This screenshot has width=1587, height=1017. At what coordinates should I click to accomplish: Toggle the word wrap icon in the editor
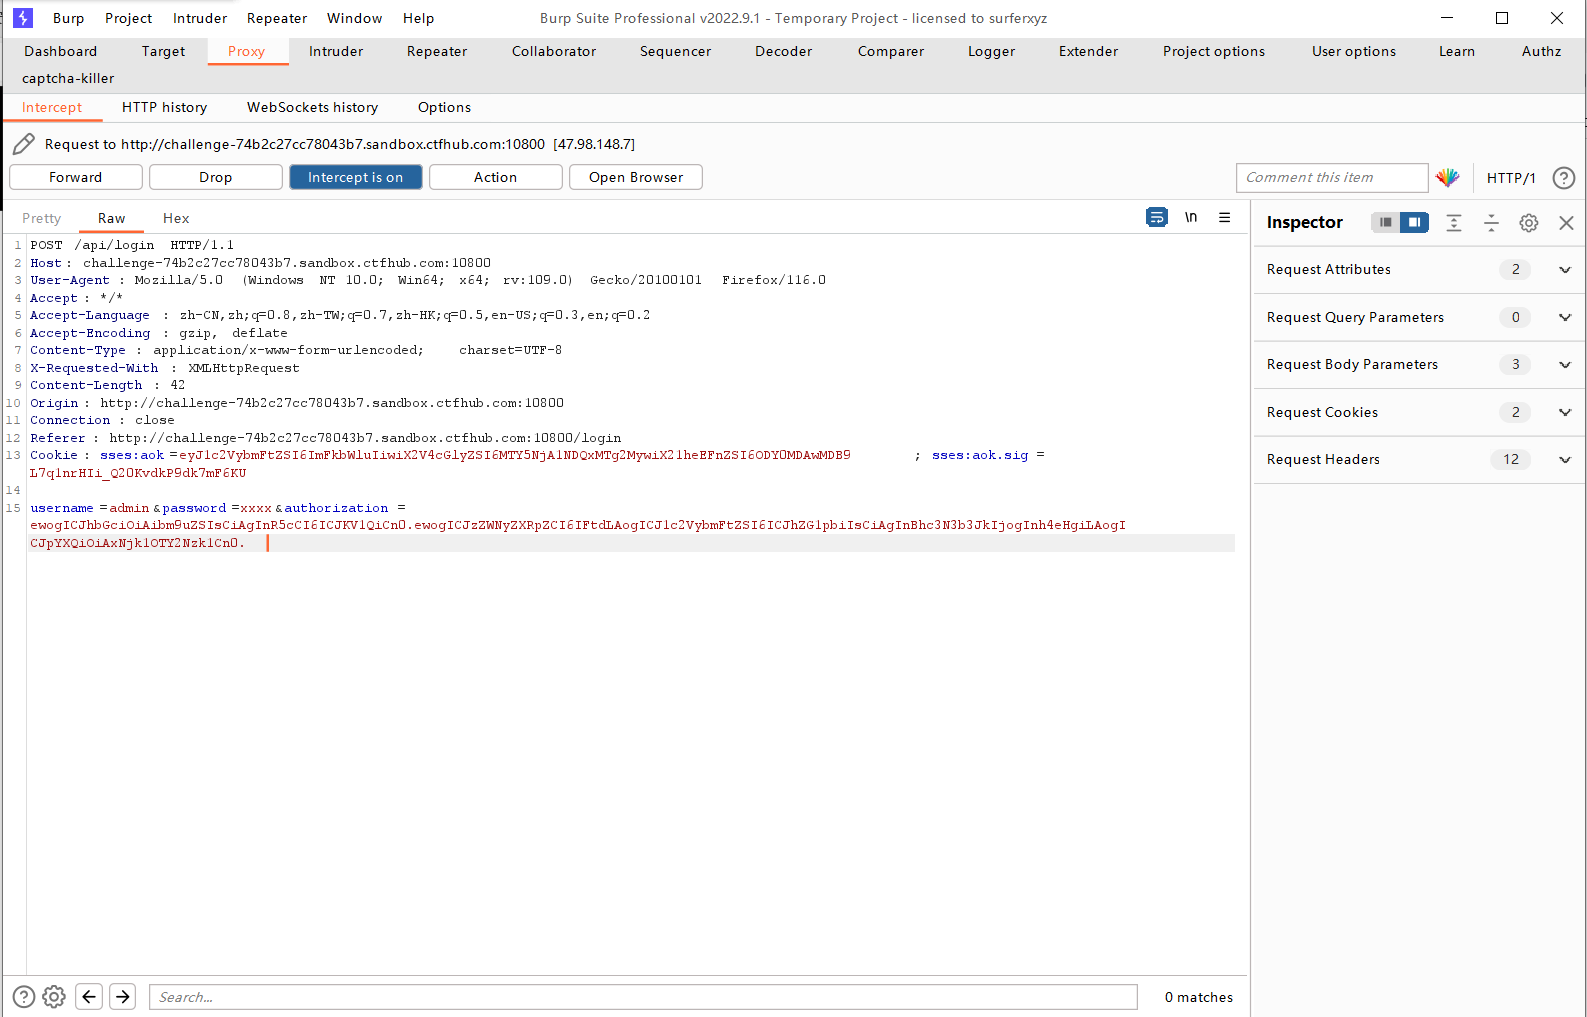(x=1157, y=217)
